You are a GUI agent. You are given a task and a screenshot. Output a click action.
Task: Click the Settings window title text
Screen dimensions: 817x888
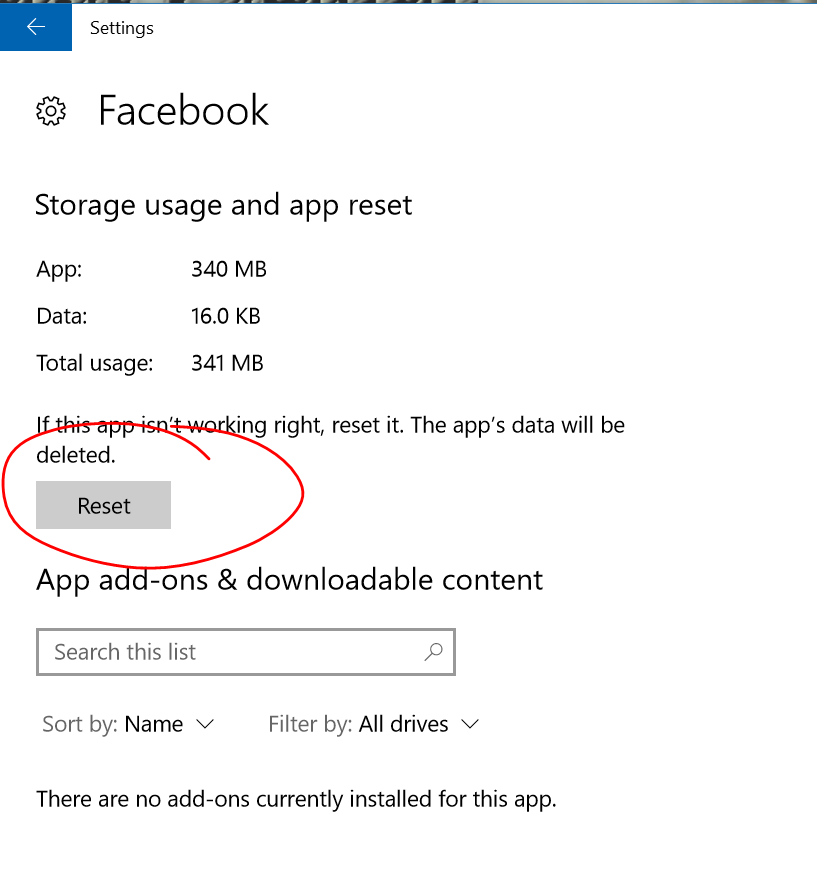click(122, 28)
